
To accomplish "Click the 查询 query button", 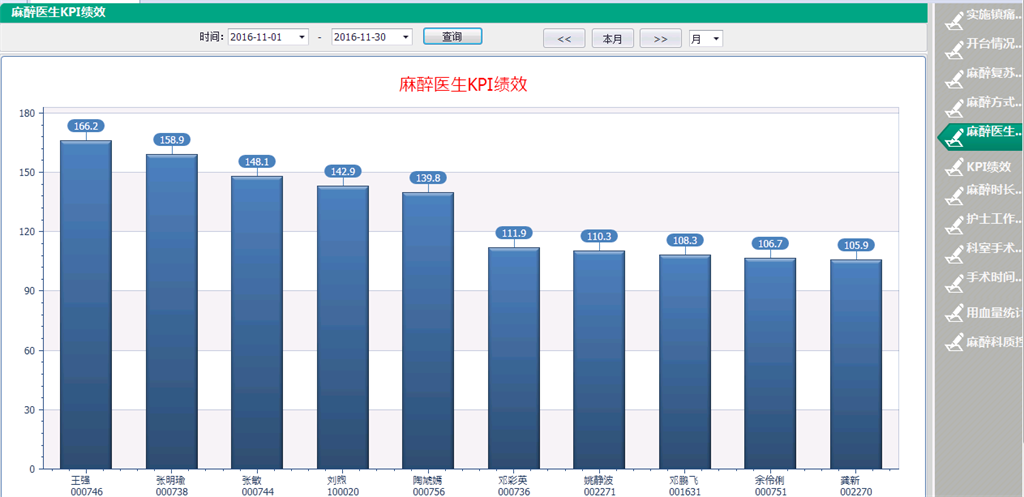I will (452, 37).
